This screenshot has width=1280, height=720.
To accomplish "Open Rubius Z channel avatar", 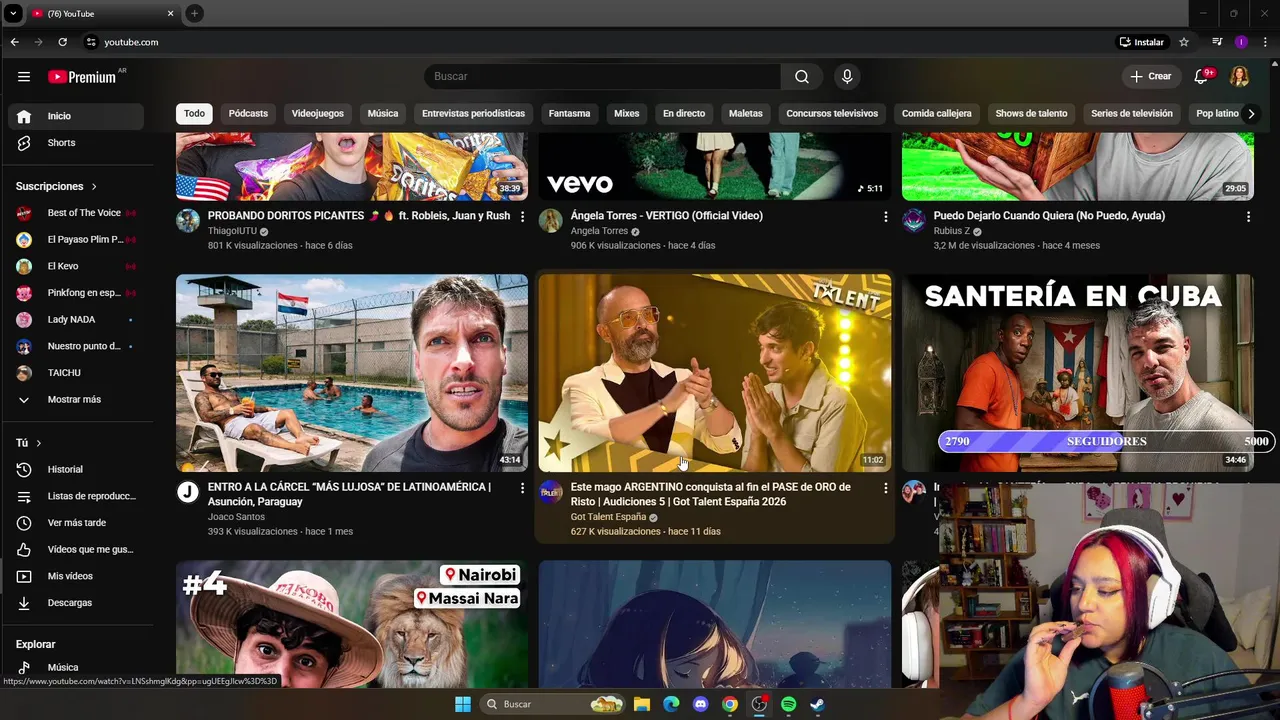I will (x=914, y=221).
